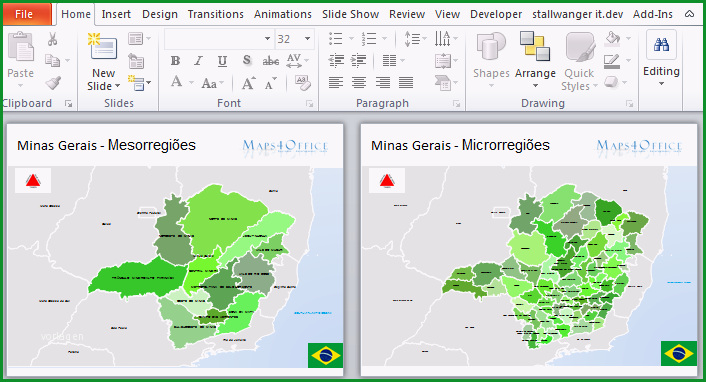Open the View tab

pyautogui.click(x=447, y=14)
